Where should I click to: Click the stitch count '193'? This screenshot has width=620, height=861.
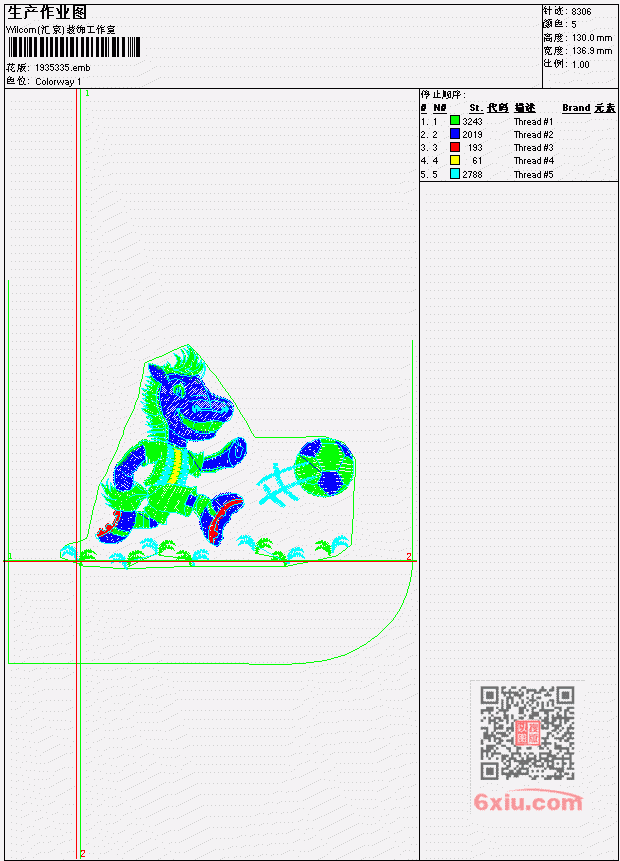tap(475, 148)
